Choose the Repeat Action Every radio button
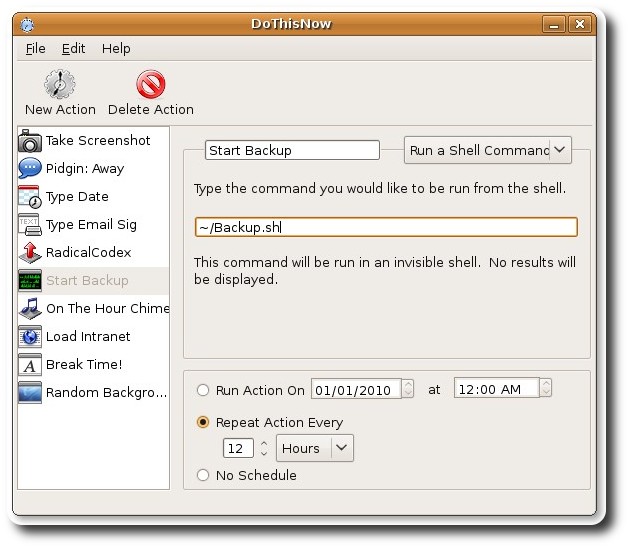This screenshot has width=629, height=548. point(203,422)
